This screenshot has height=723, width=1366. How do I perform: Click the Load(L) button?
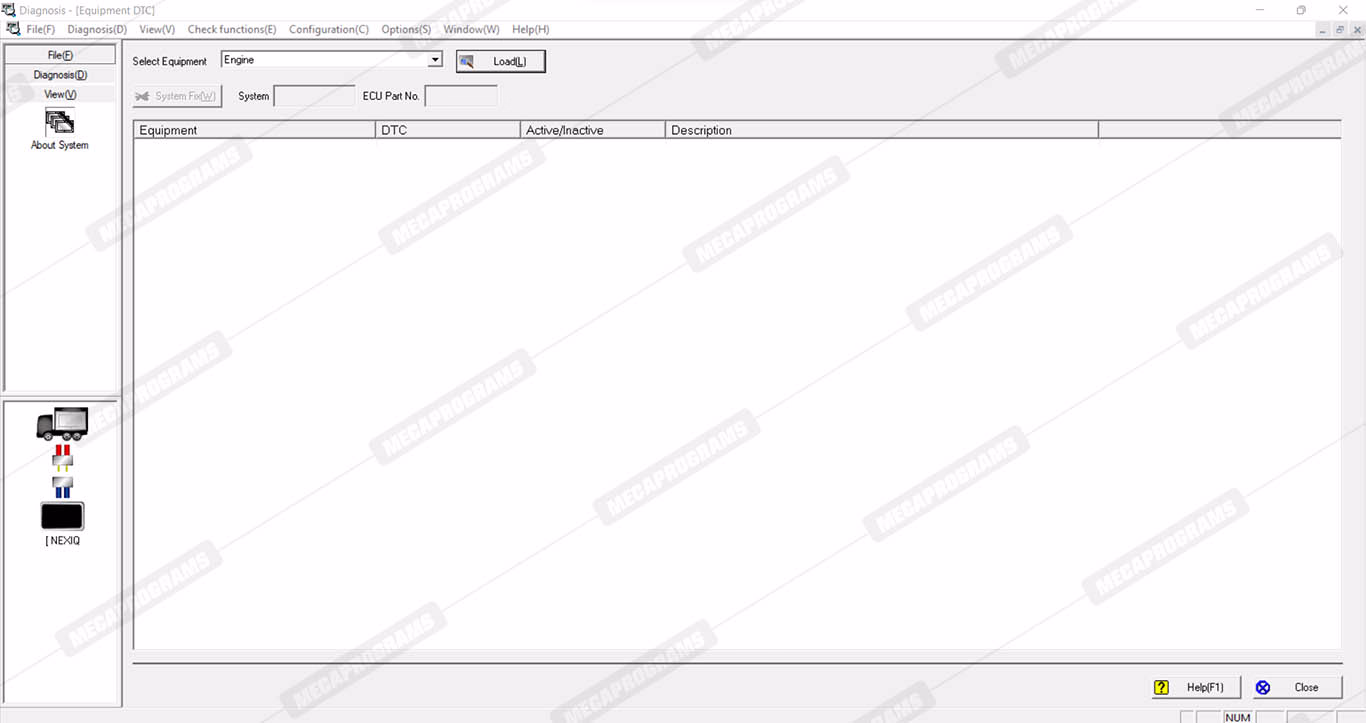pos(501,62)
